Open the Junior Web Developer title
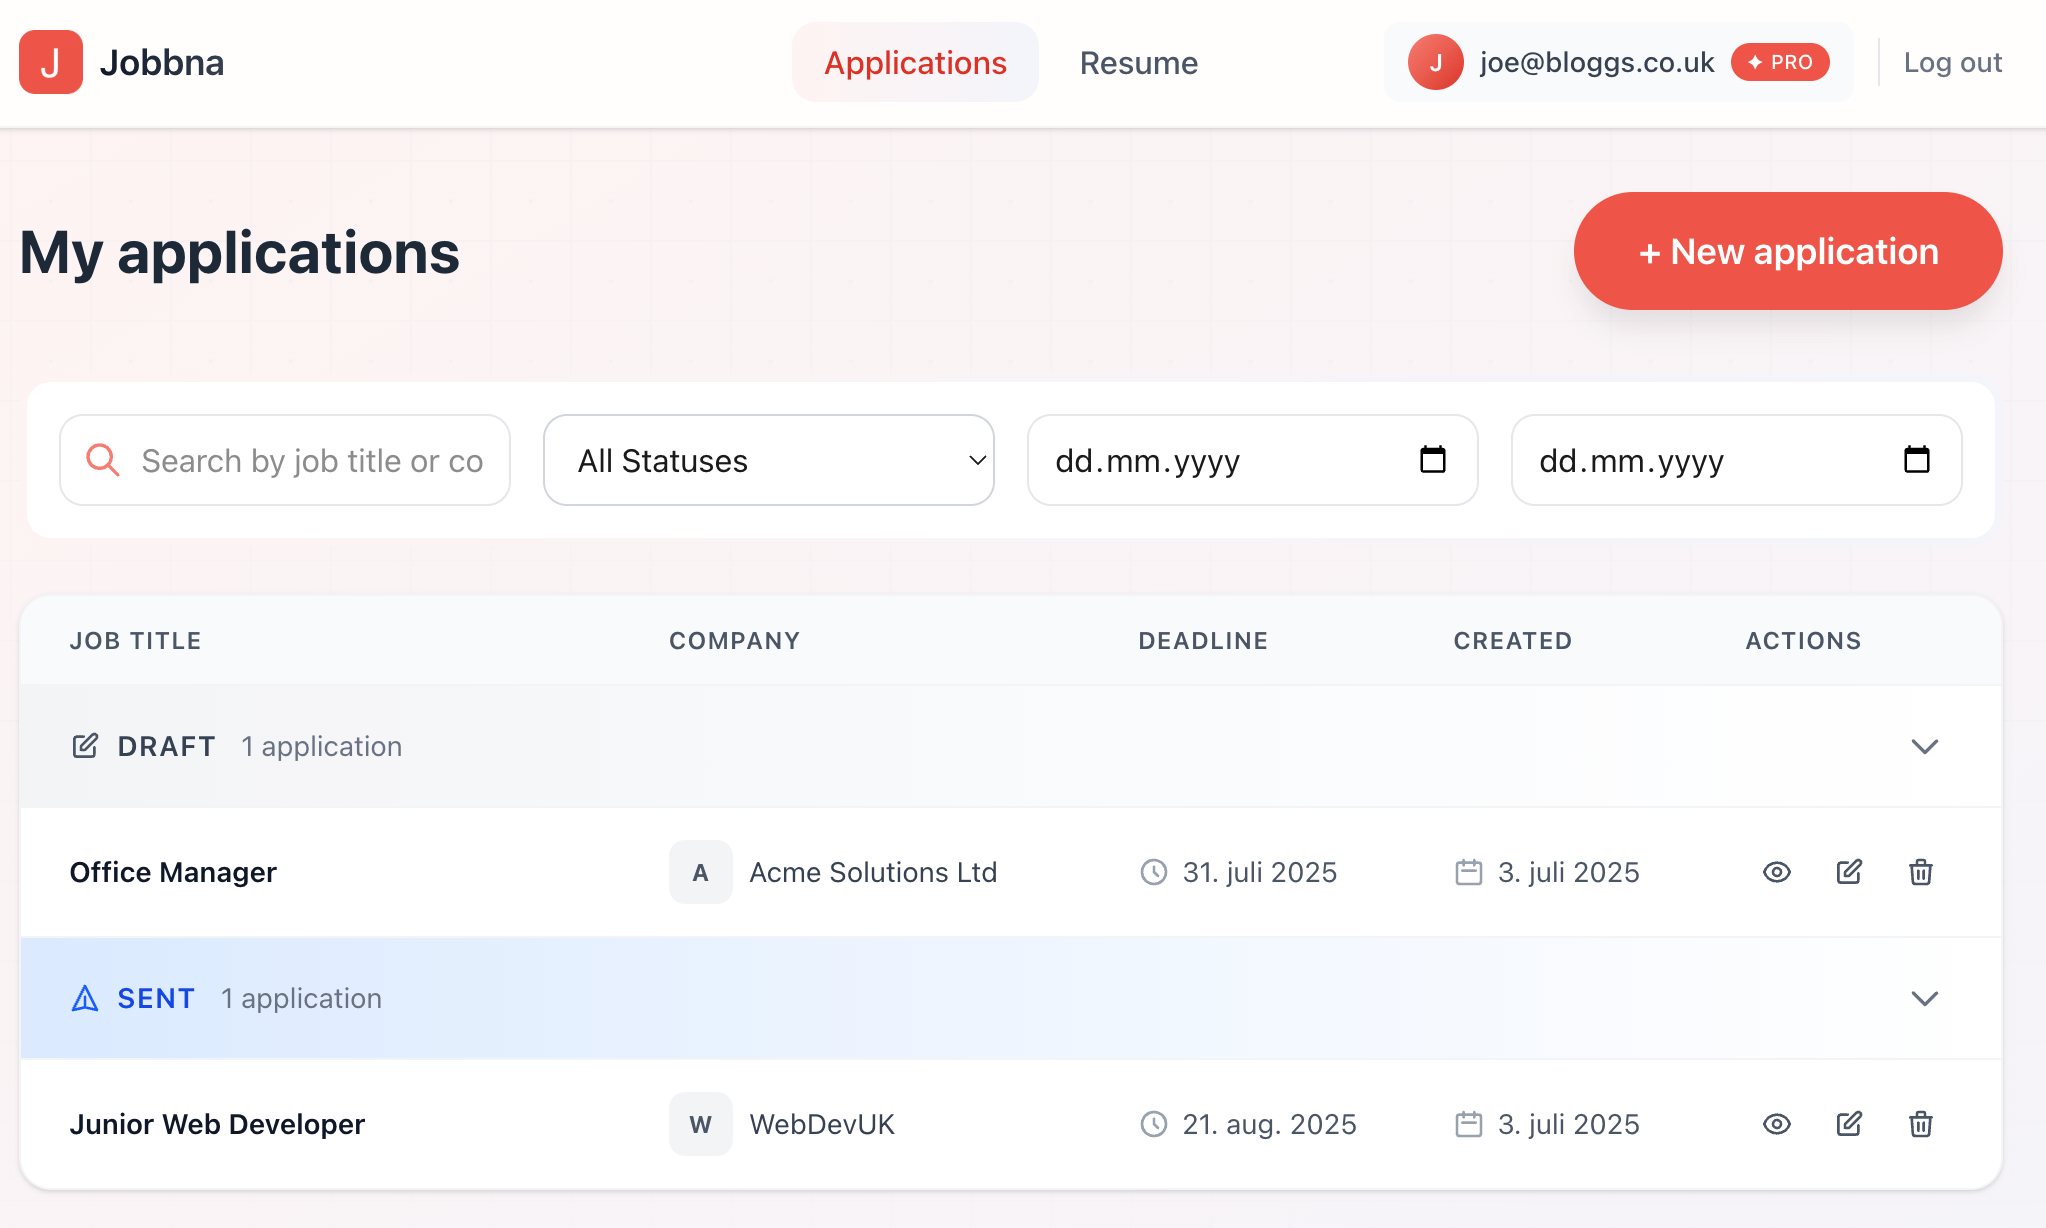 click(x=217, y=1124)
